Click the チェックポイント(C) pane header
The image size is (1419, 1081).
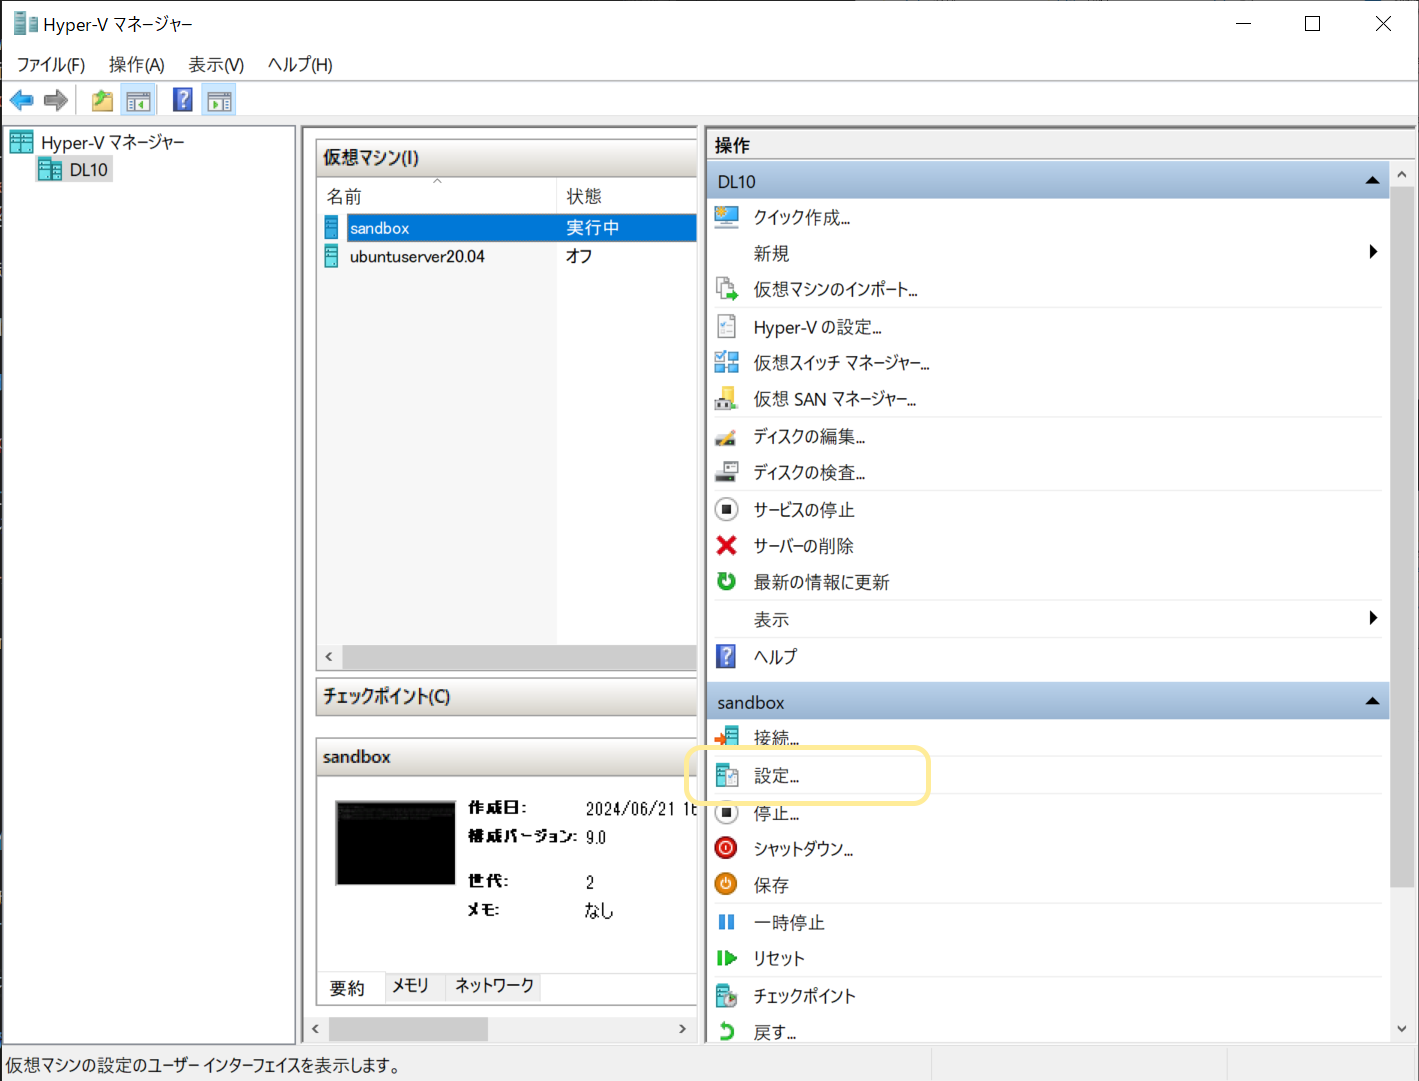click(506, 696)
